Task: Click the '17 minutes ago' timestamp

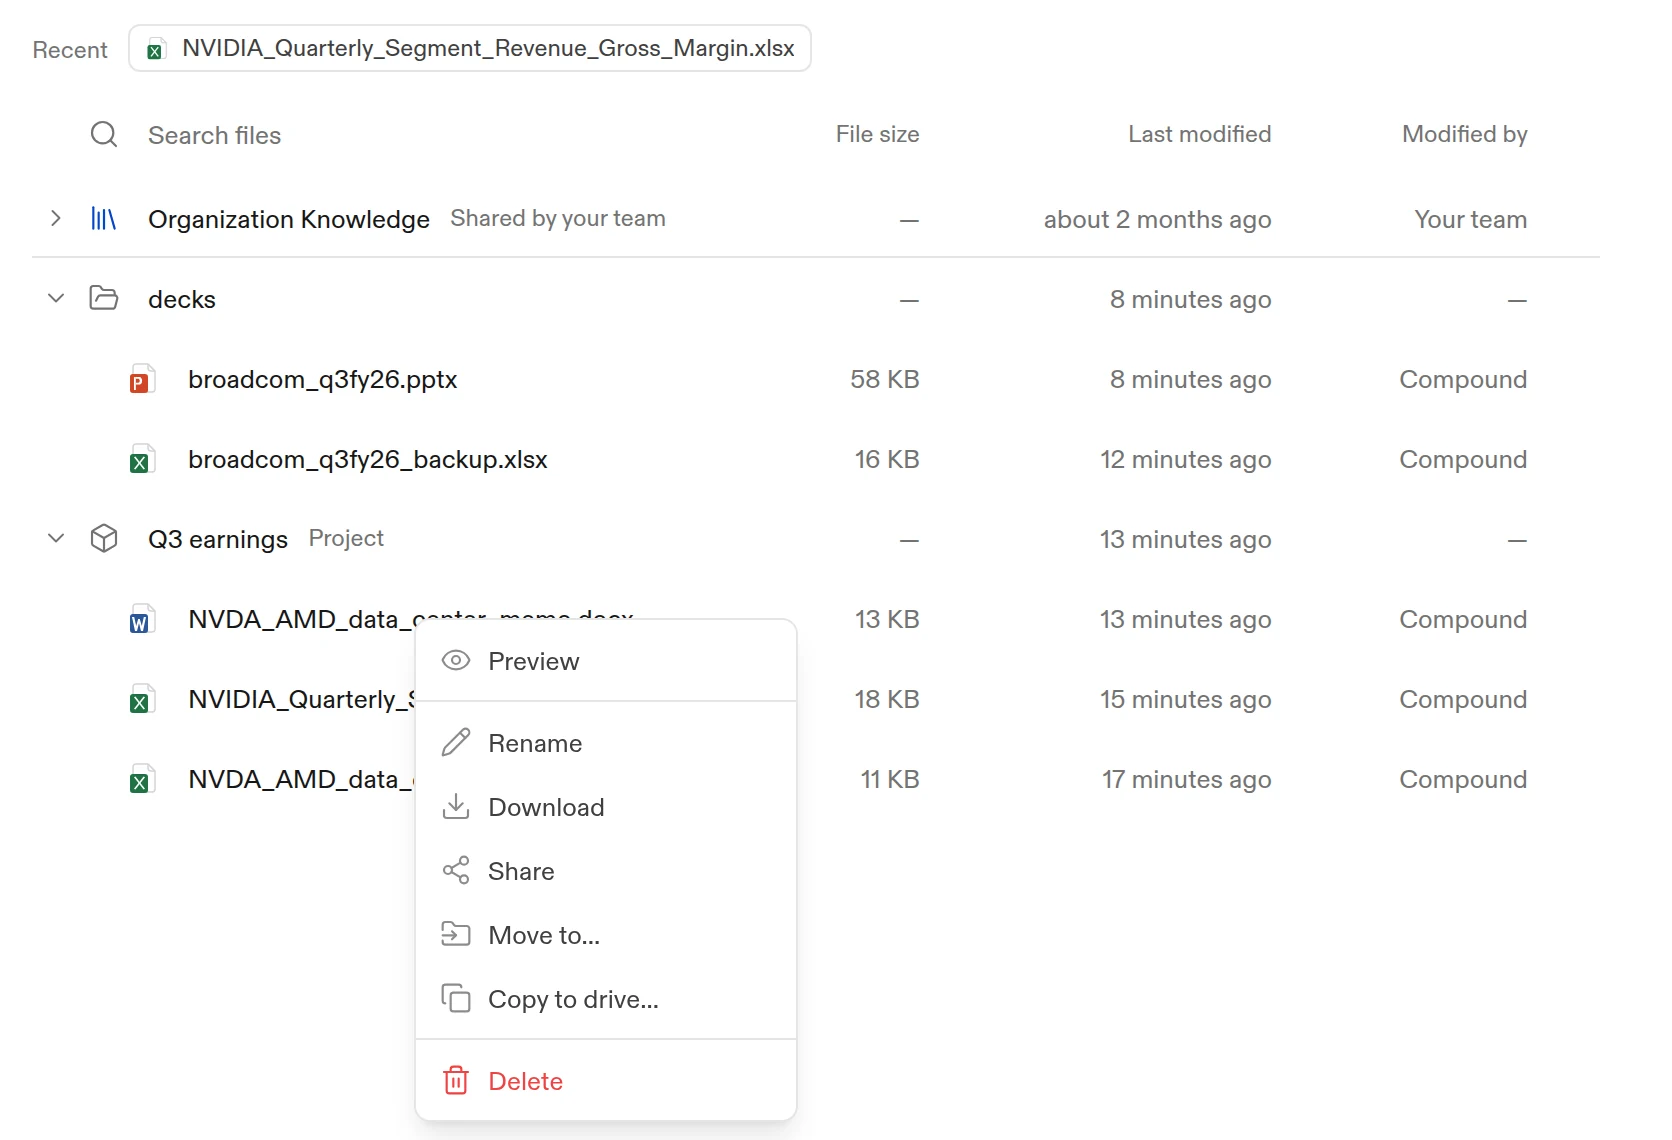Action: tap(1186, 779)
